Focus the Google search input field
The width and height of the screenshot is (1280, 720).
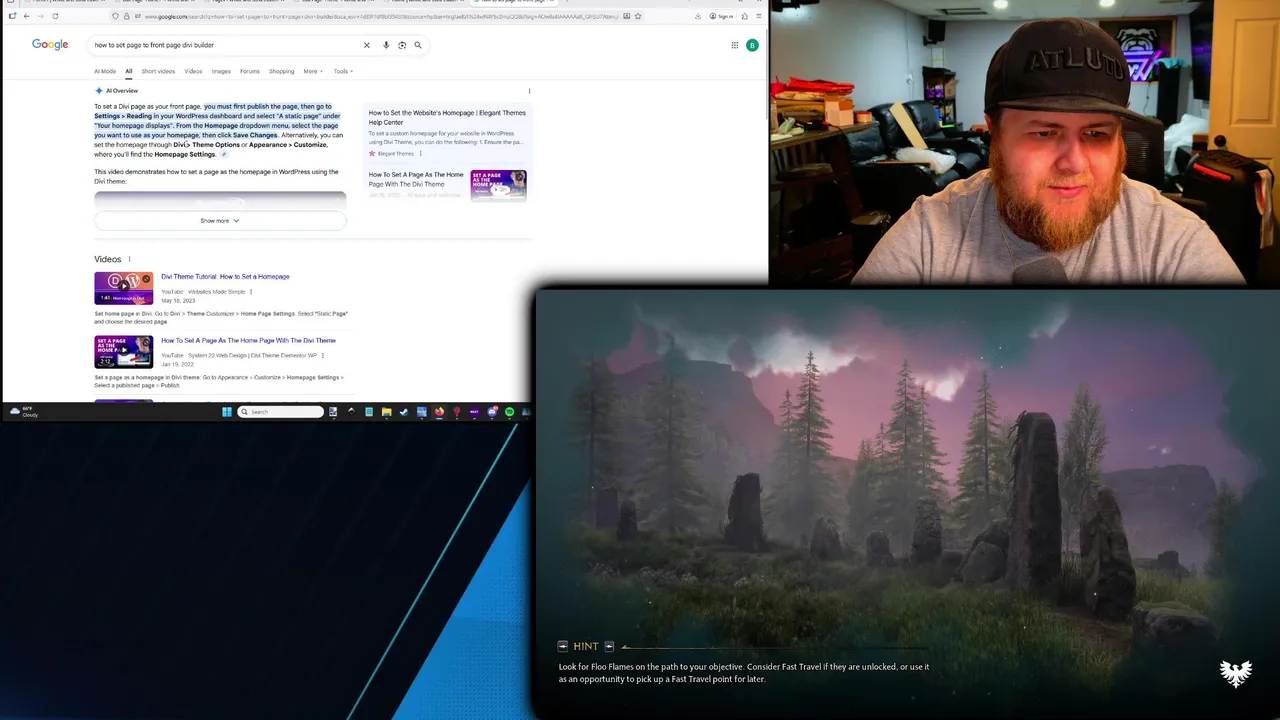pyautogui.click(x=225, y=45)
